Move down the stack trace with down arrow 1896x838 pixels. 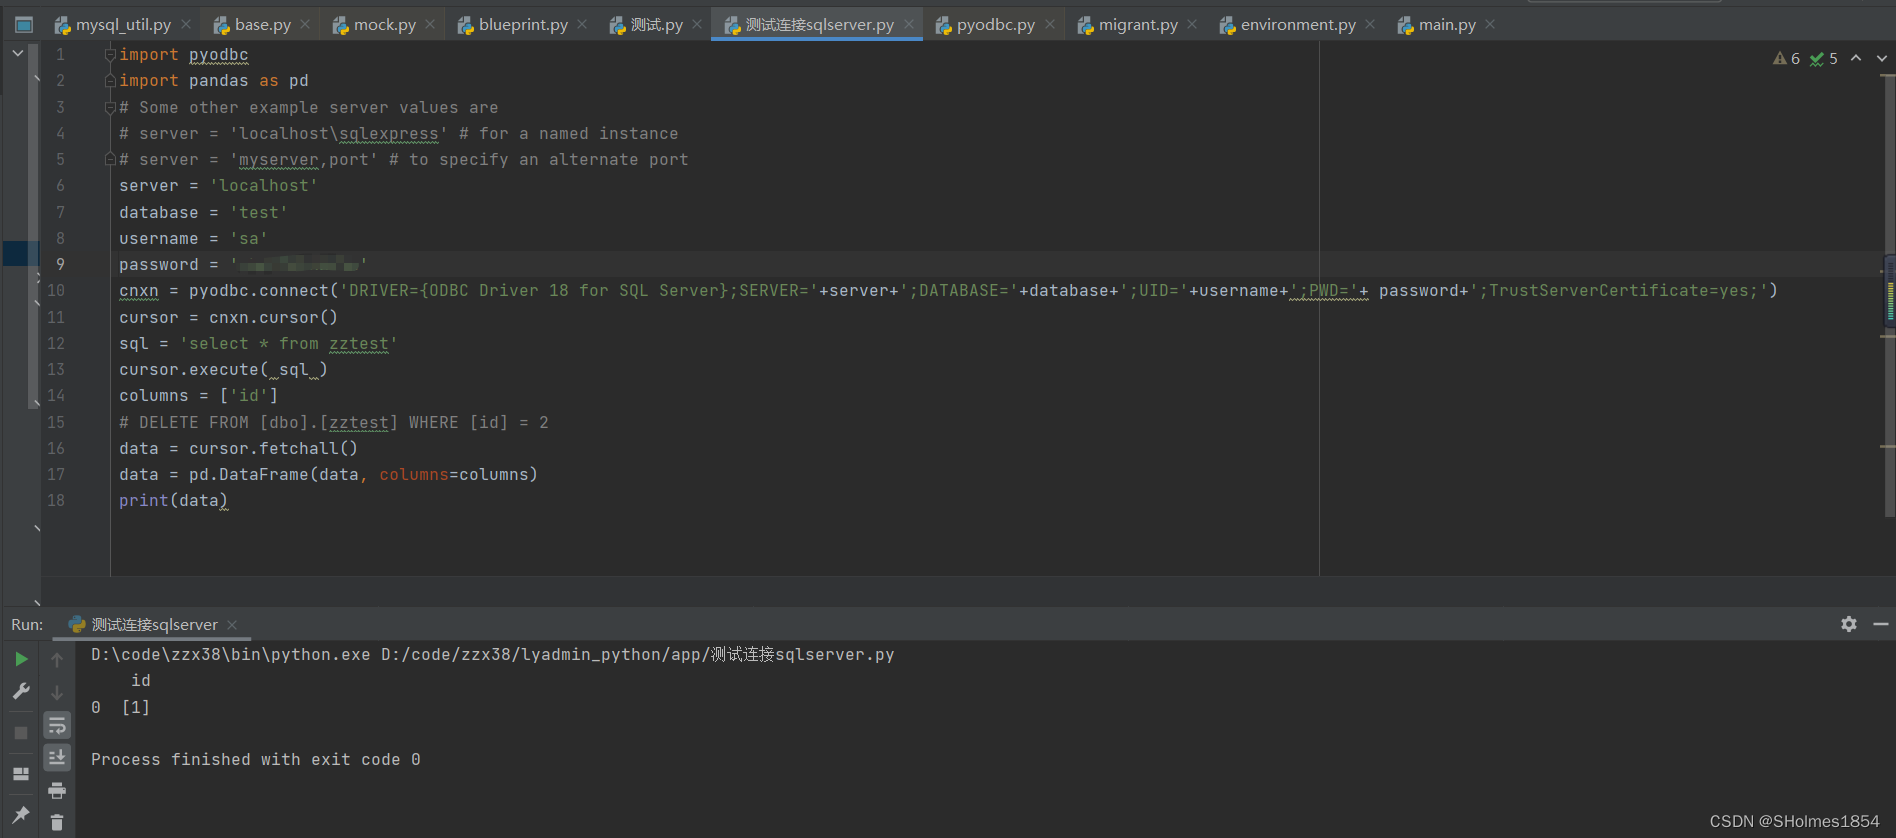[57, 692]
